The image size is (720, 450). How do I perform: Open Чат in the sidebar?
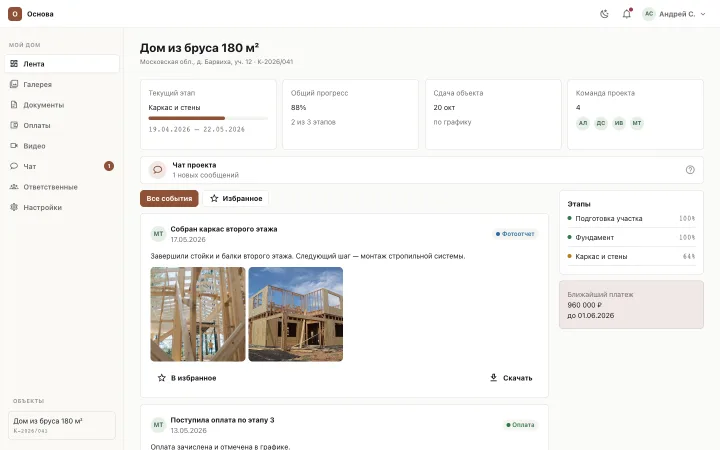(x=62, y=166)
